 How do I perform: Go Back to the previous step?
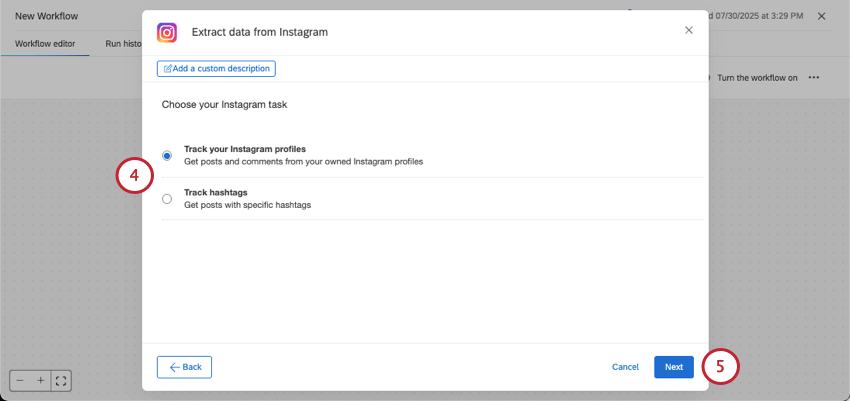(184, 367)
